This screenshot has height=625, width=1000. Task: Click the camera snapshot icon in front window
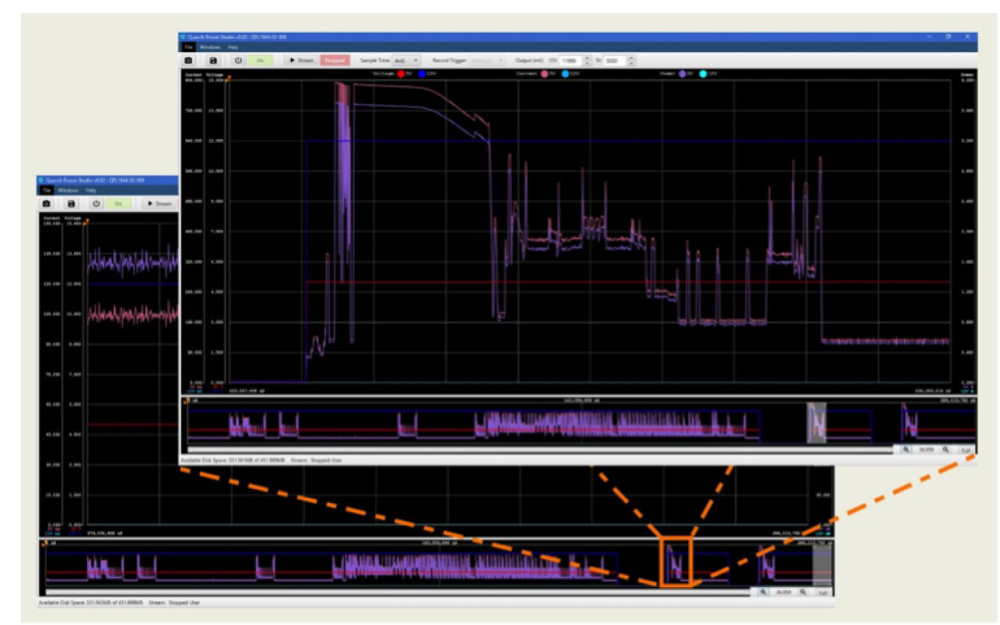coord(188,60)
